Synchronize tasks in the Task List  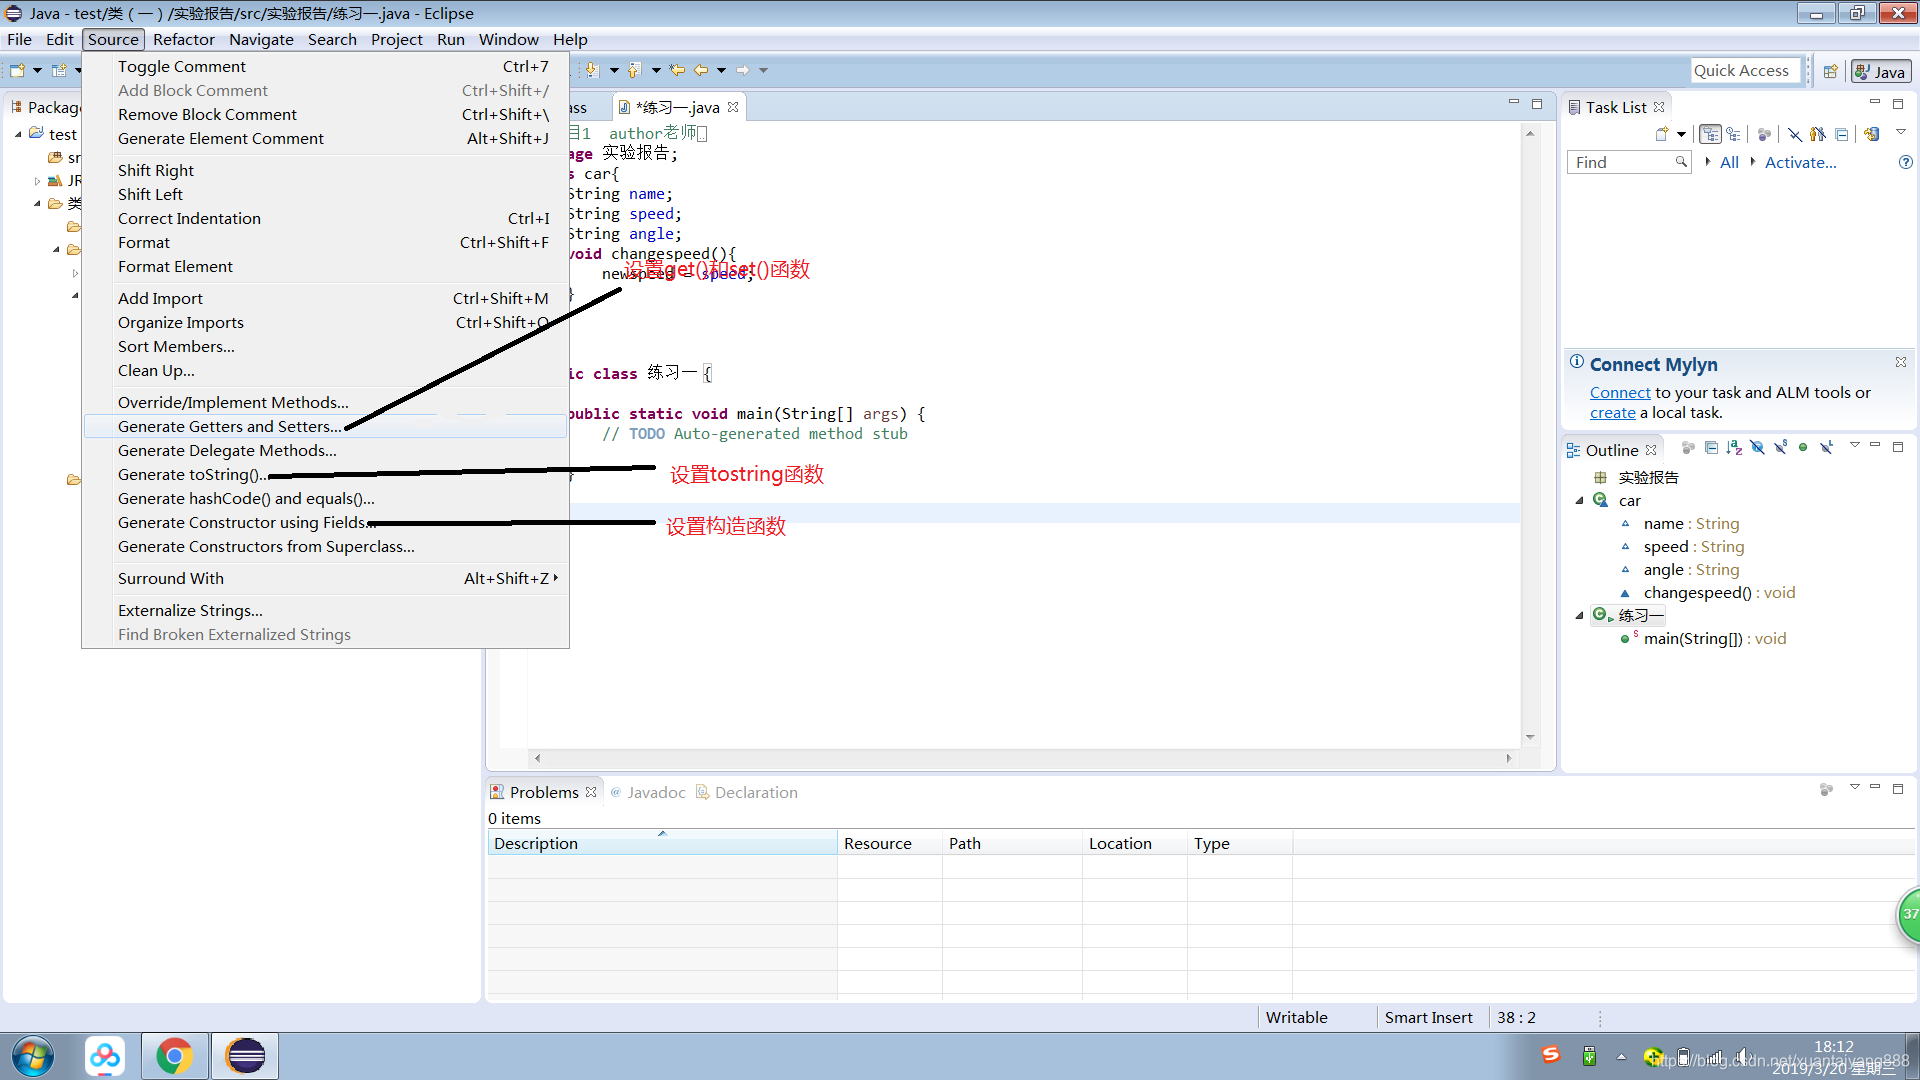coord(1871,134)
